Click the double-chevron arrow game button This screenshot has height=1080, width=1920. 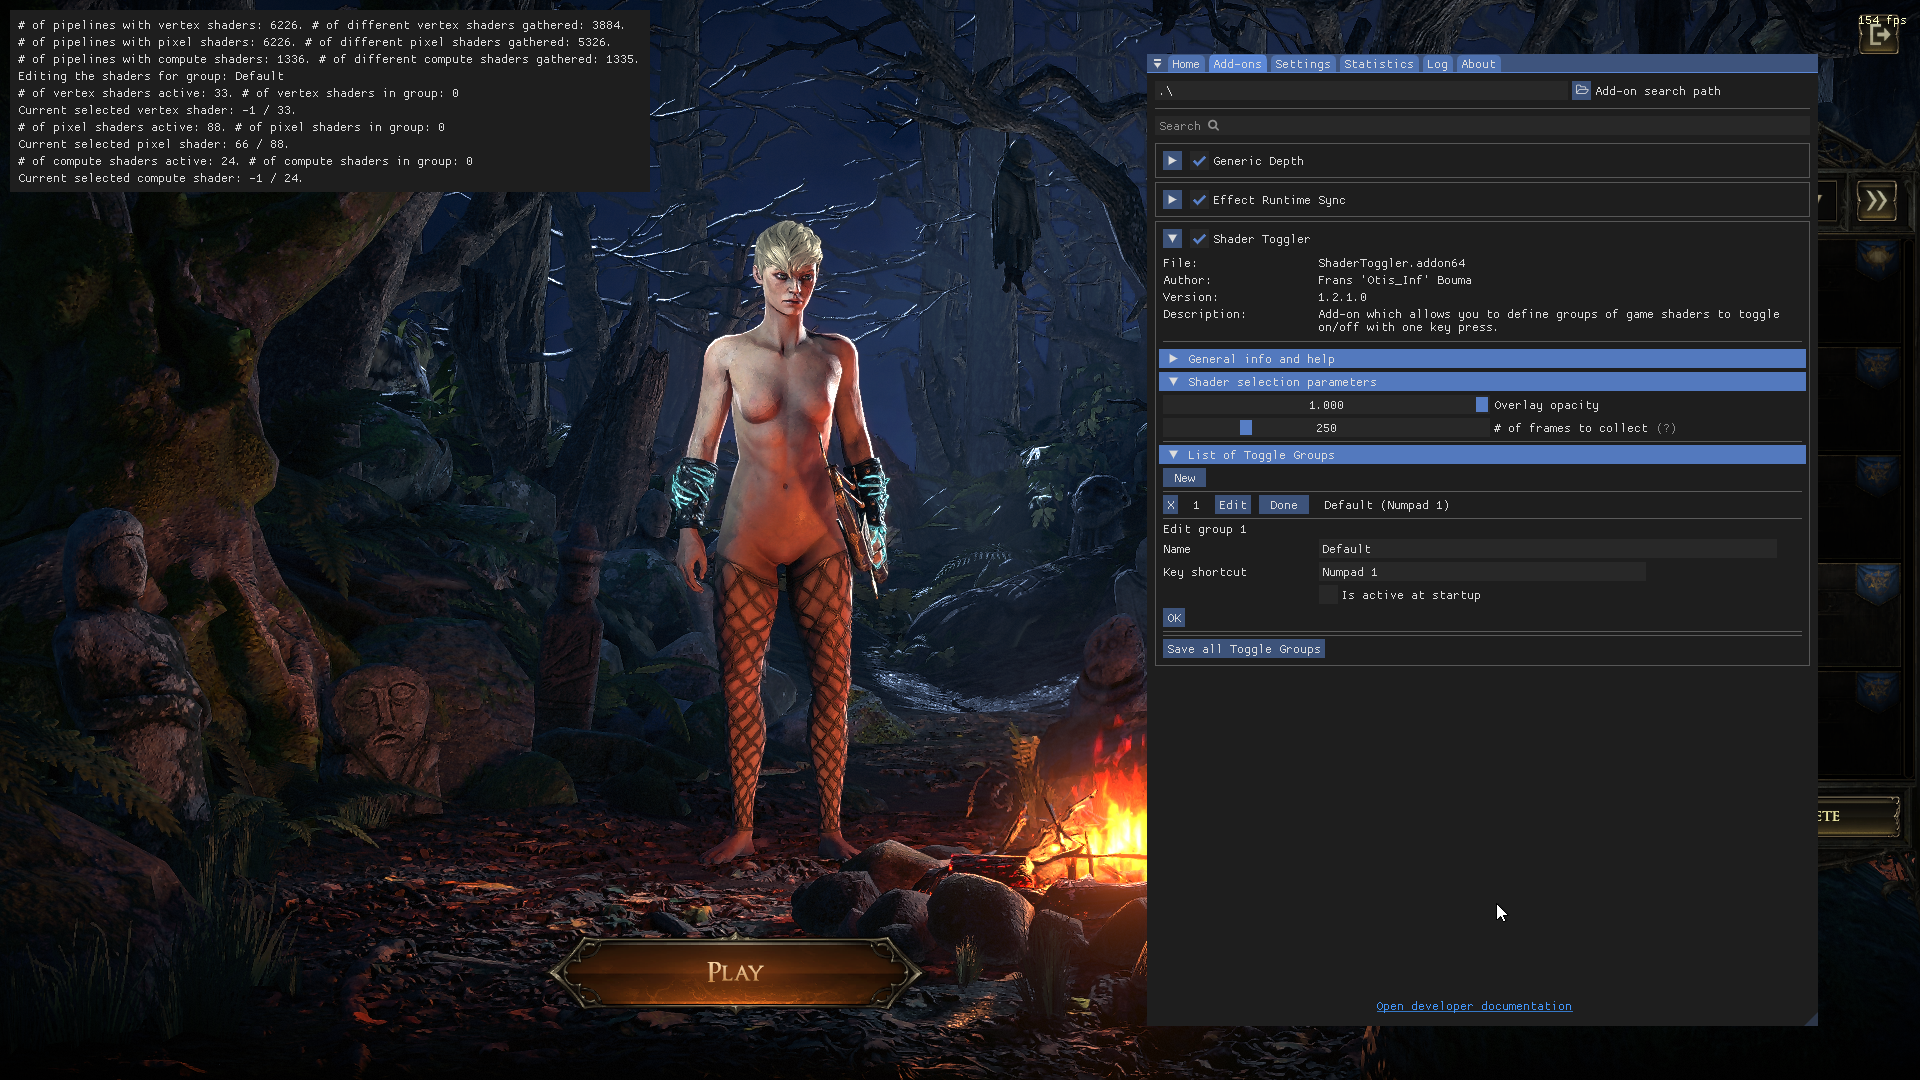1877,201
